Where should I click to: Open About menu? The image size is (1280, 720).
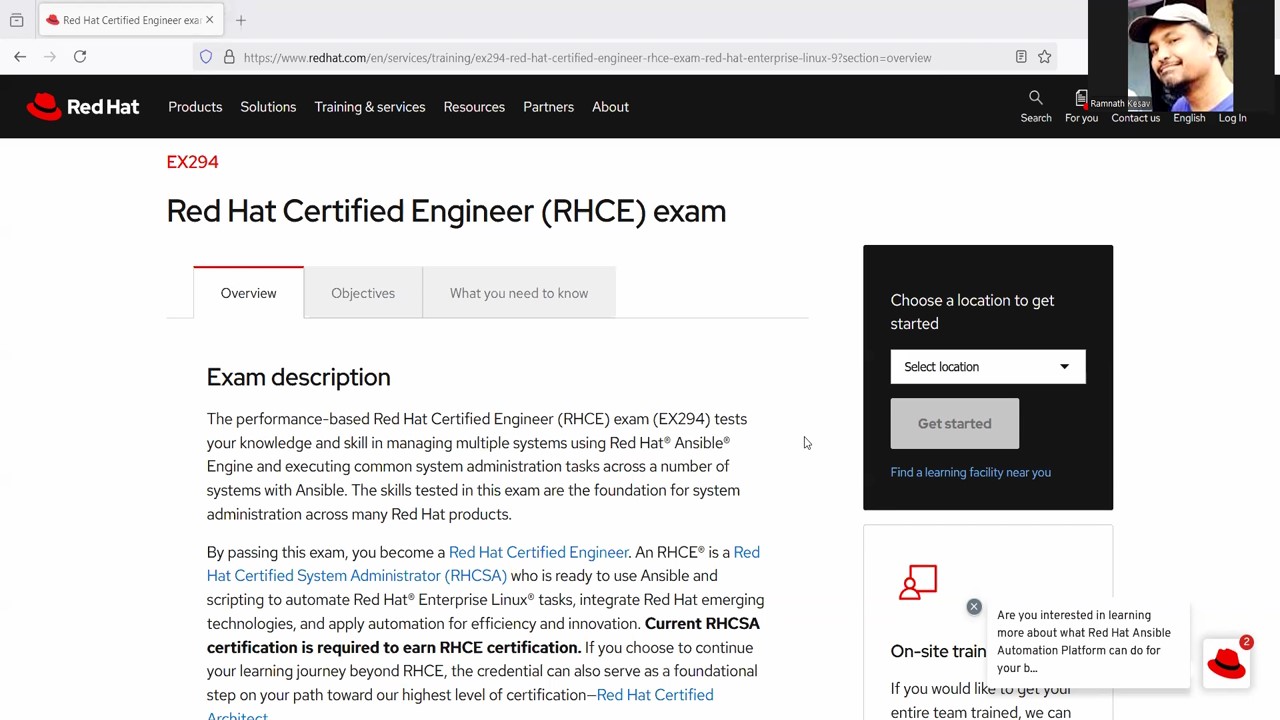pos(610,107)
